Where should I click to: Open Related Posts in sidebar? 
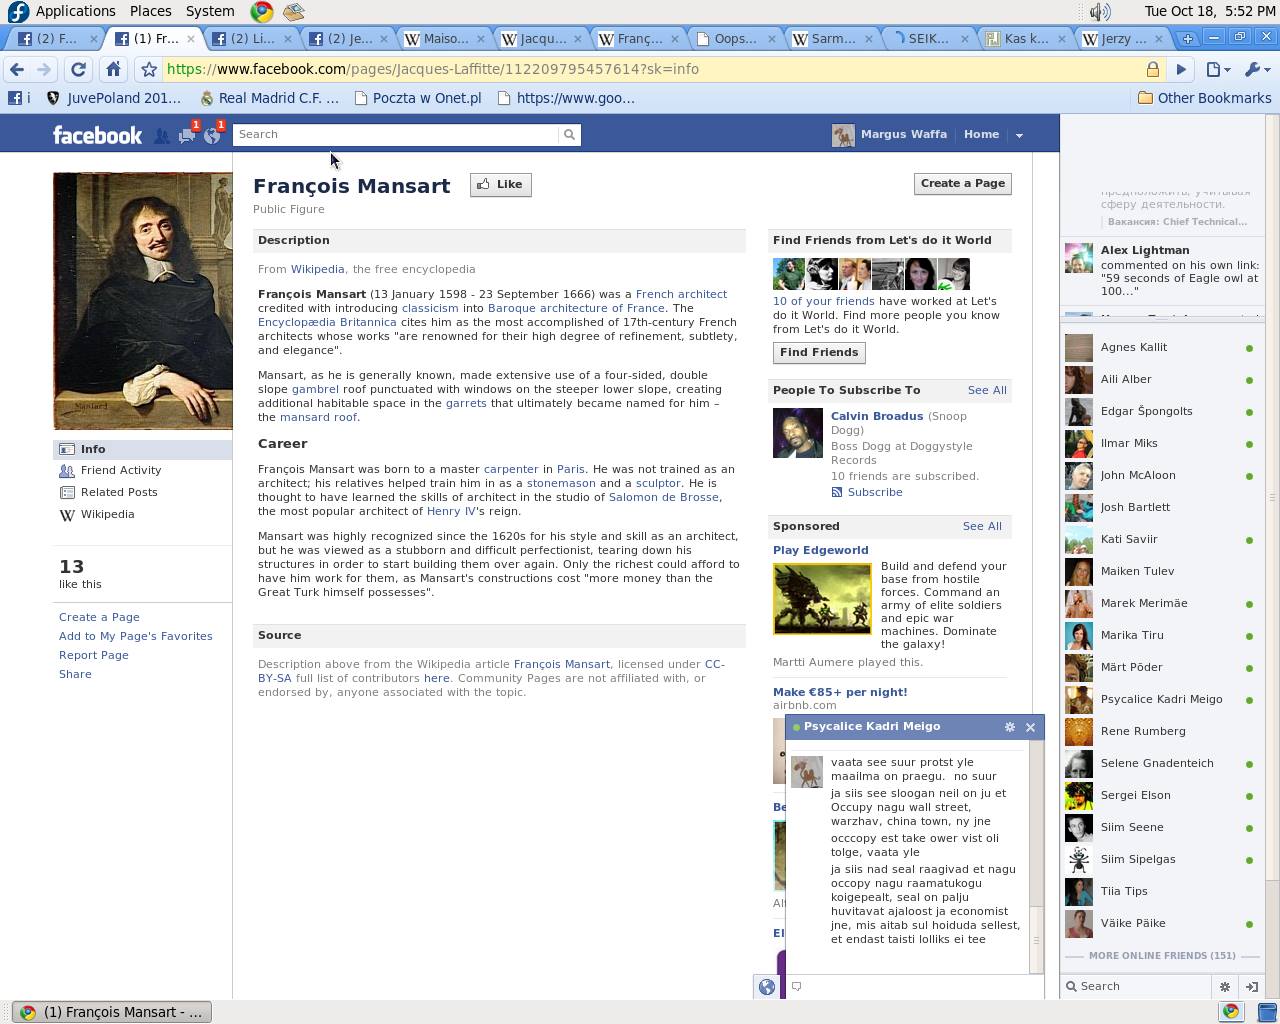tap(118, 492)
